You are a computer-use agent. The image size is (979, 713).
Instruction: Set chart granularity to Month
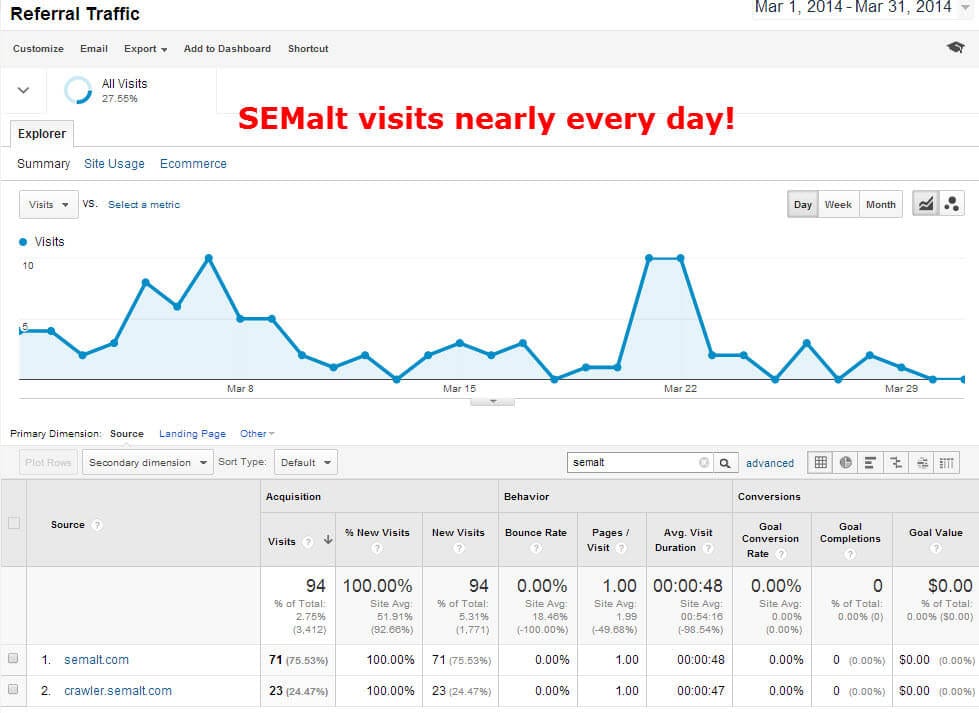pyautogui.click(x=880, y=204)
